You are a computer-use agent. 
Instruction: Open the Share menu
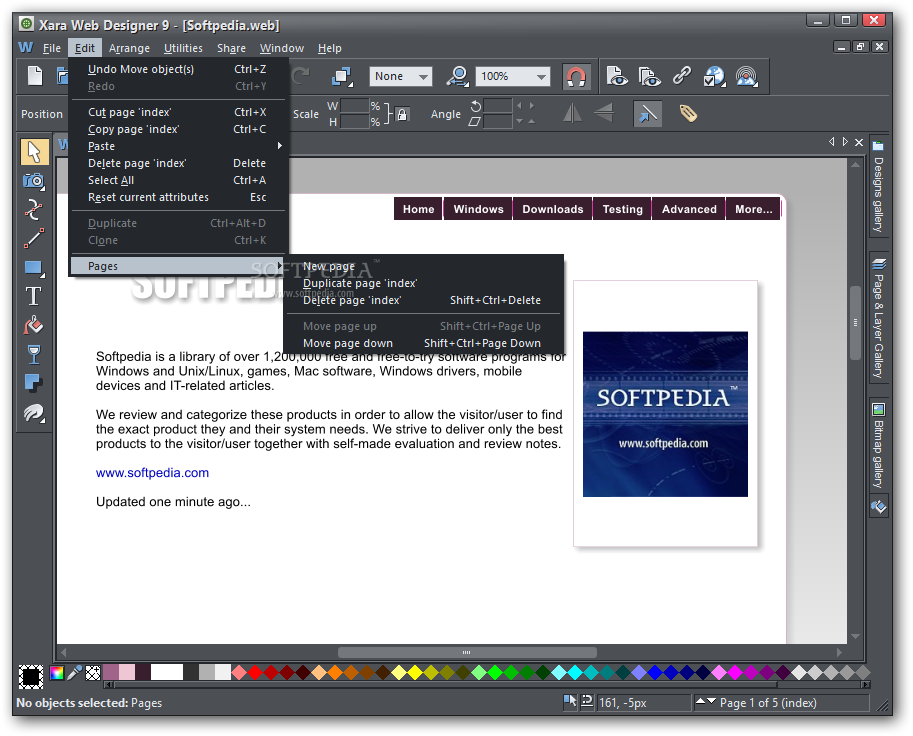[231, 48]
